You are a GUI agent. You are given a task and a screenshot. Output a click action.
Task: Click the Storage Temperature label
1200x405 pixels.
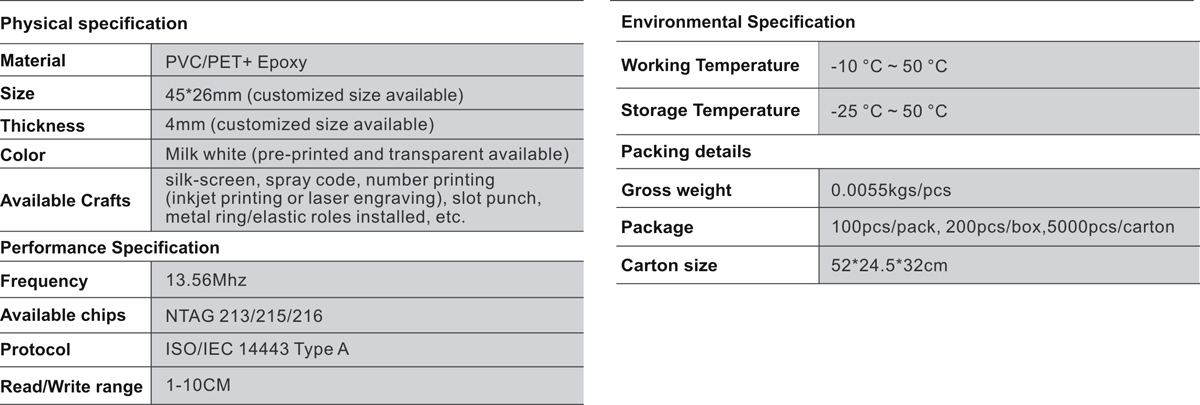click(x=710, y=110)
